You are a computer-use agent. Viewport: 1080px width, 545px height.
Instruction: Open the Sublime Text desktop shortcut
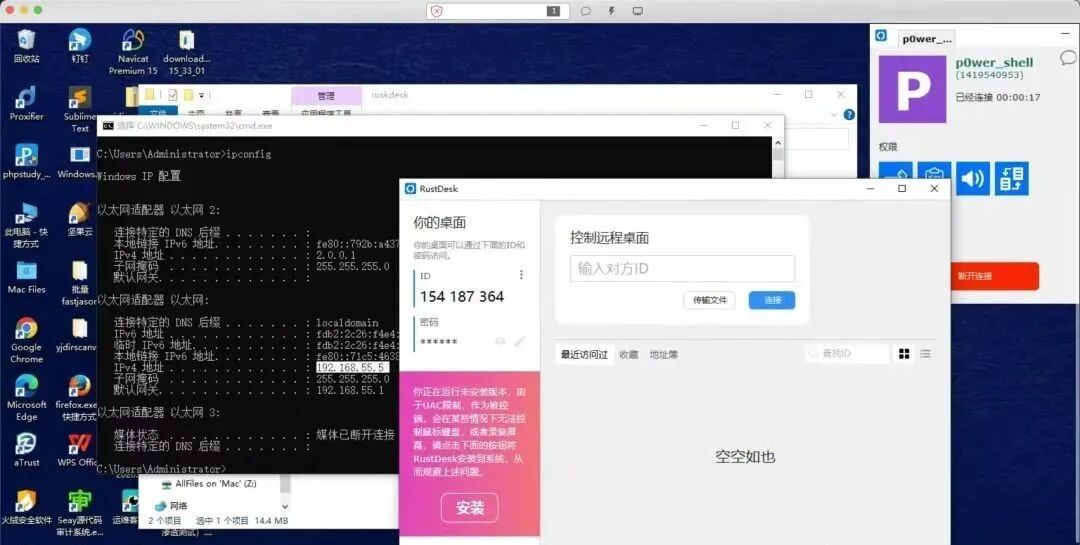(80, 109)
